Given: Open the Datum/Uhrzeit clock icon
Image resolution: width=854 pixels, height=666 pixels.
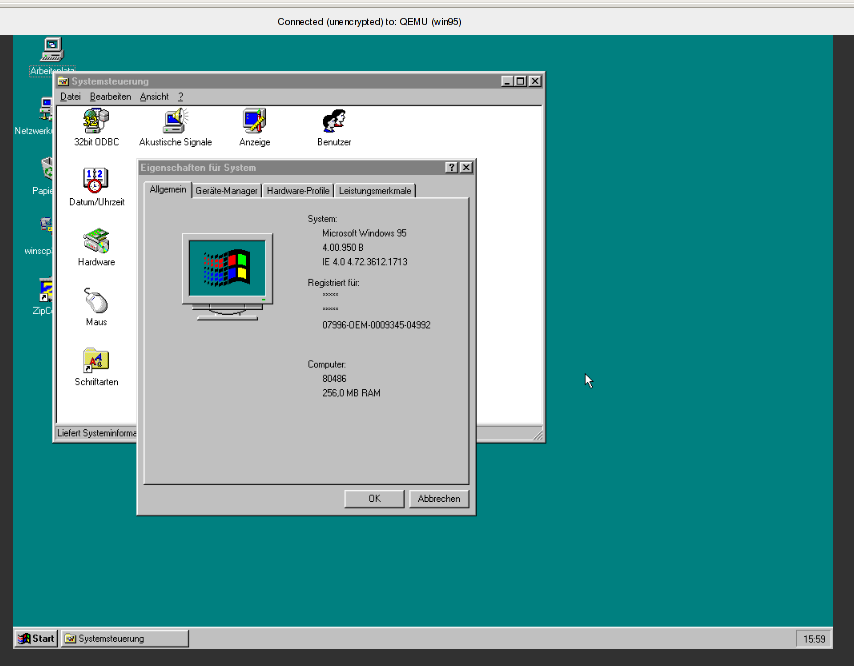Looking at the screenshot, I should point(96,187).
